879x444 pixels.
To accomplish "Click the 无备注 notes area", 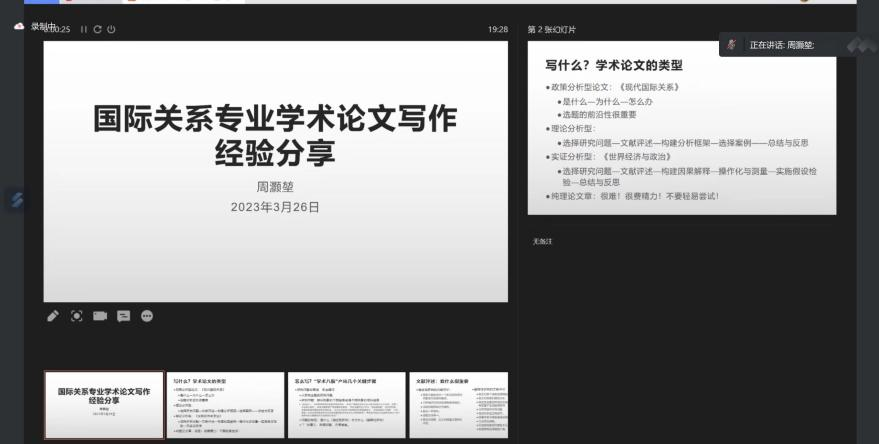I will click(x=542, y=241).
